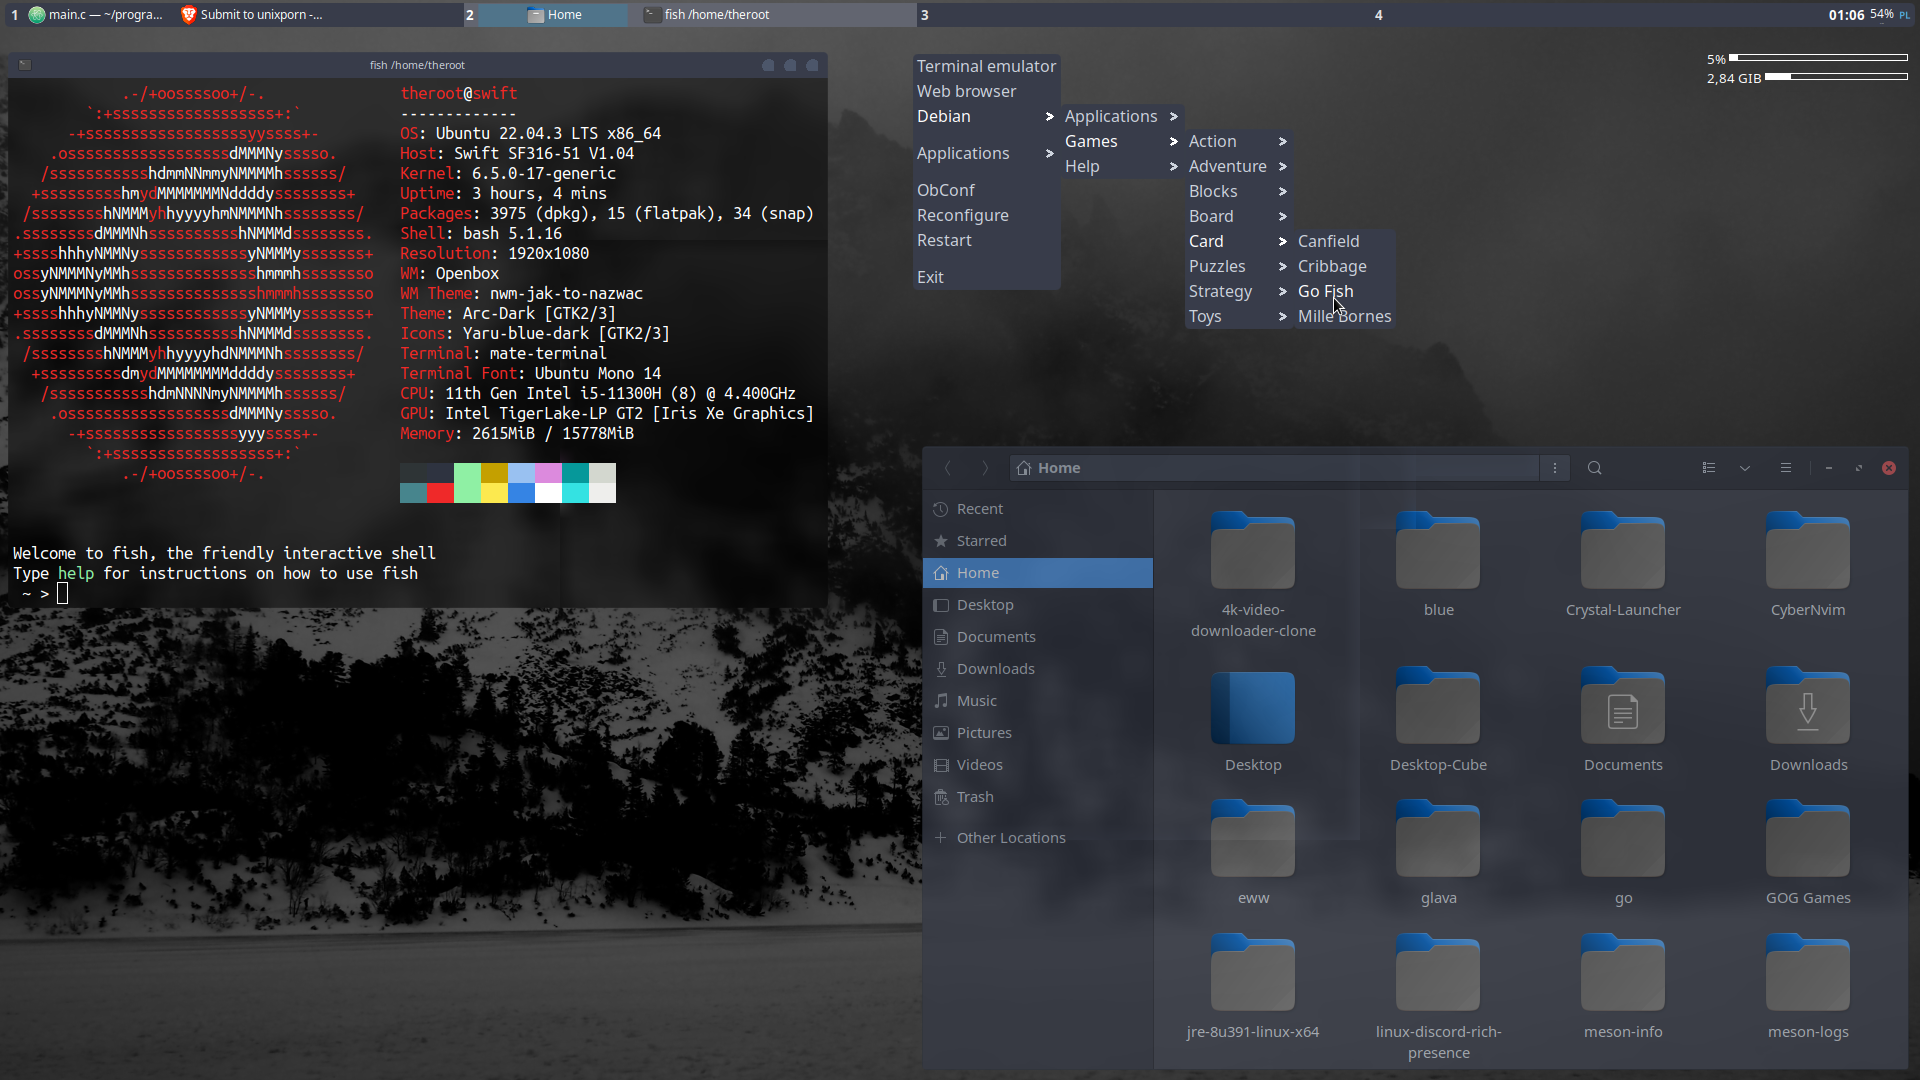Expand the Strategy games submenu
The image size is (1920, 1080).
(1238, 291)
